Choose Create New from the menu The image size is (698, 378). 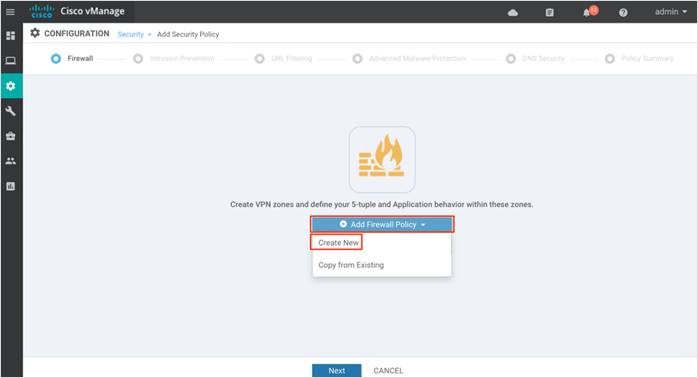point(338,243)
